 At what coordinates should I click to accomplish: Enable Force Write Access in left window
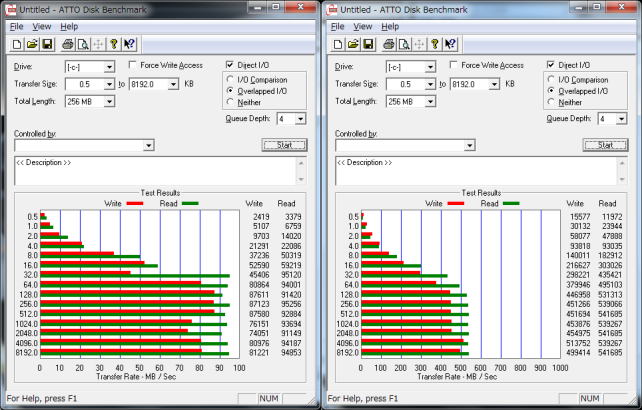(x=134, y=65)
